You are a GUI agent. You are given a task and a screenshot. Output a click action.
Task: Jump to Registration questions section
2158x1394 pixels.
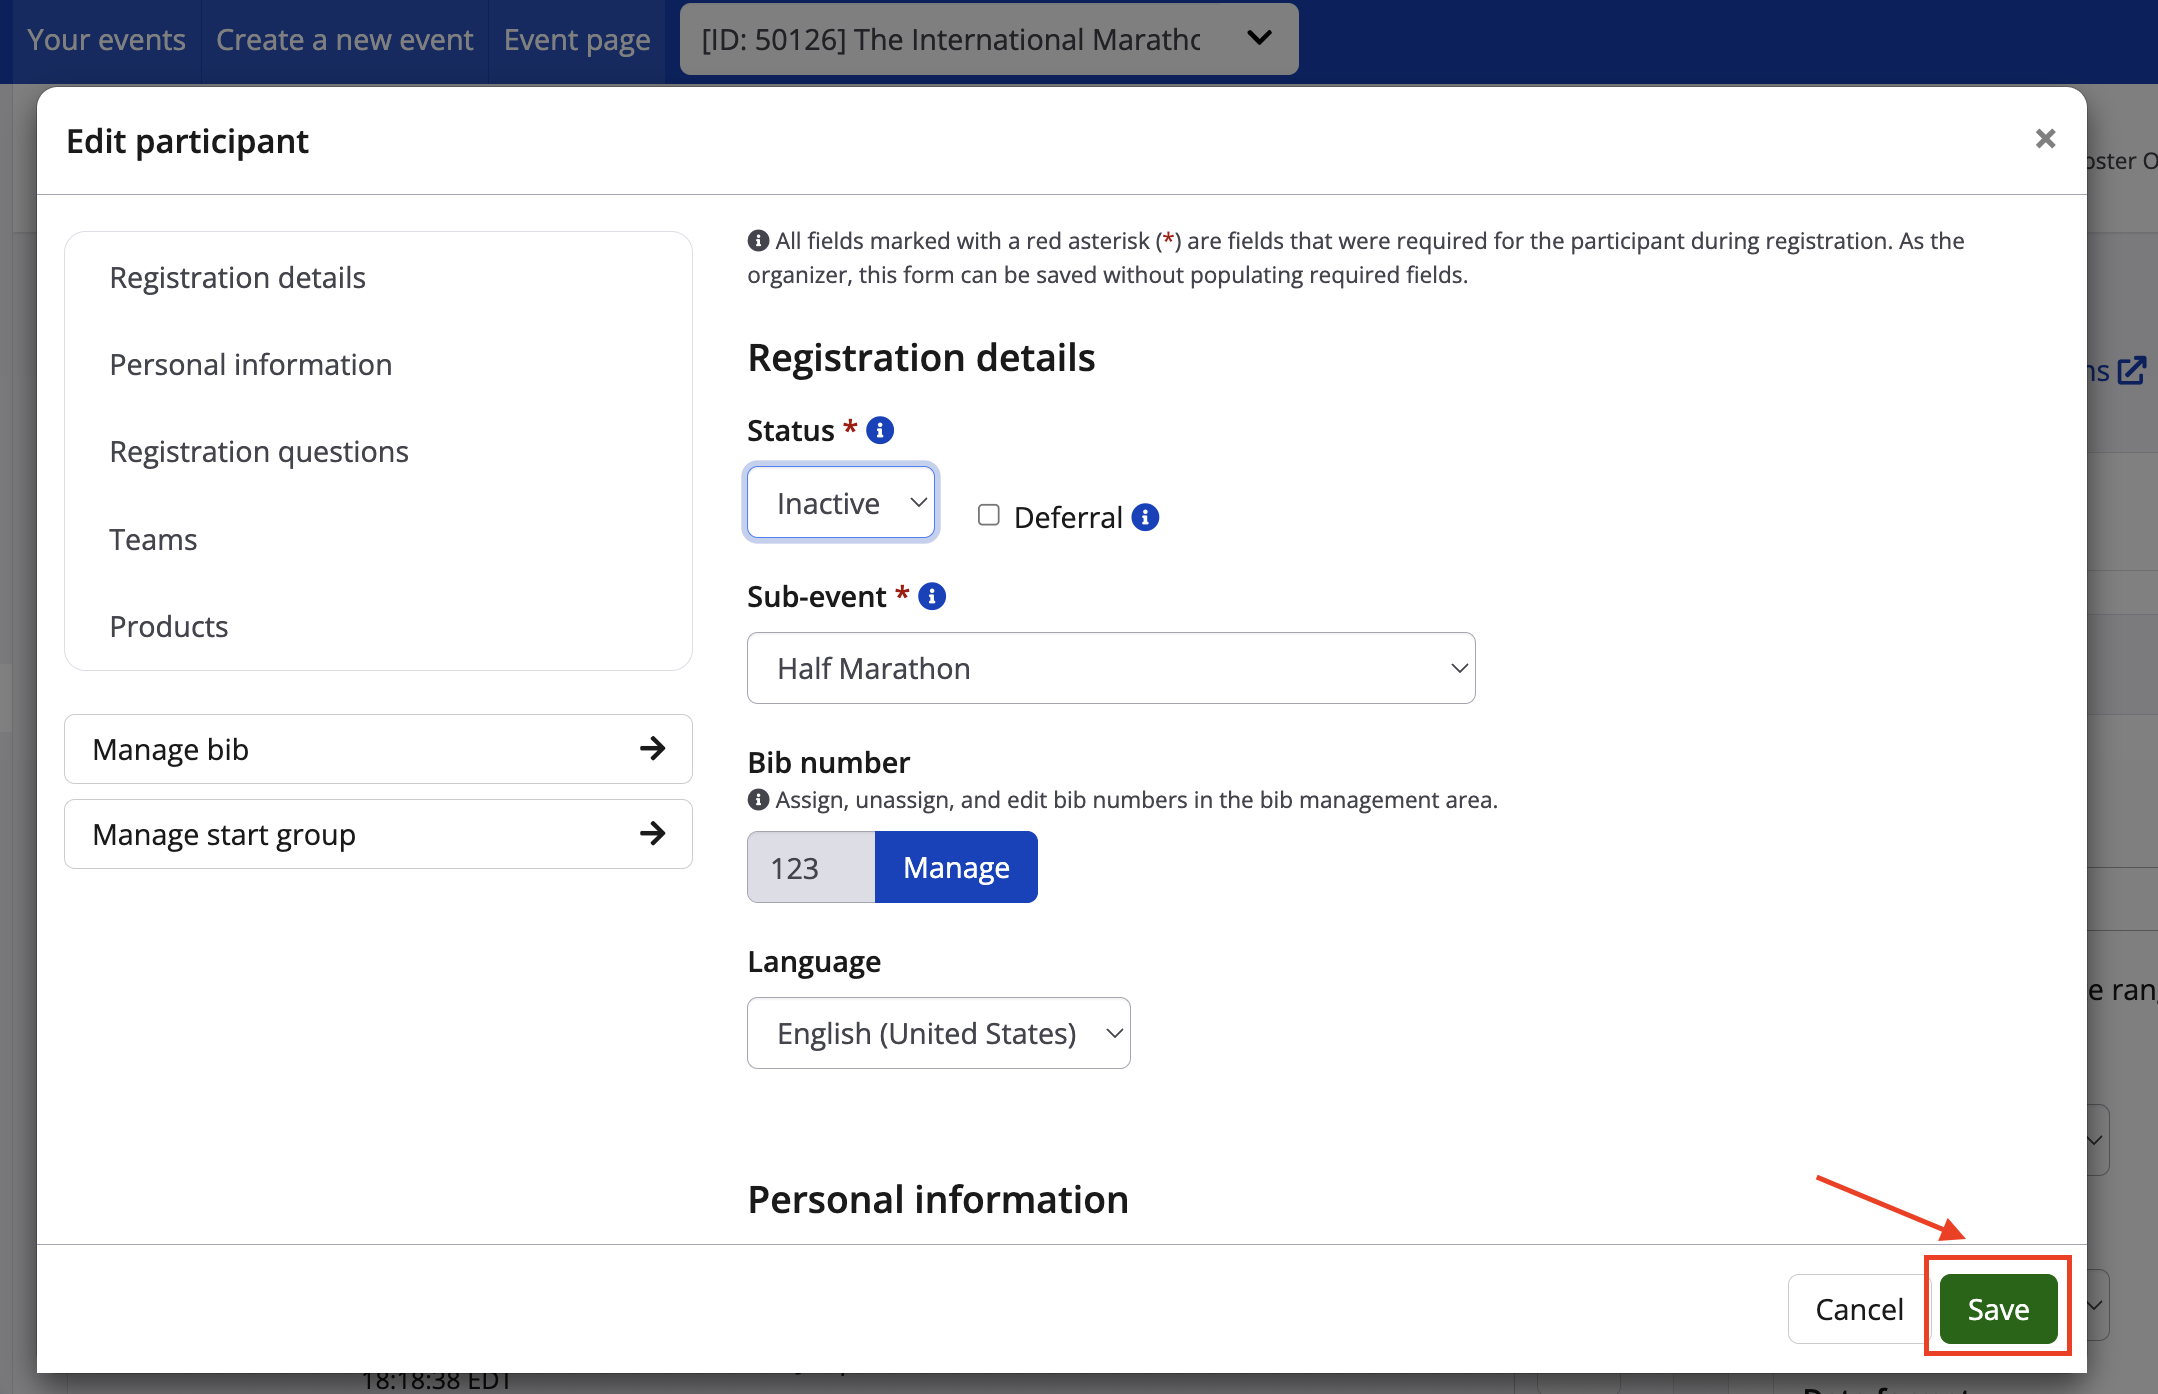[x=258, y=452]
